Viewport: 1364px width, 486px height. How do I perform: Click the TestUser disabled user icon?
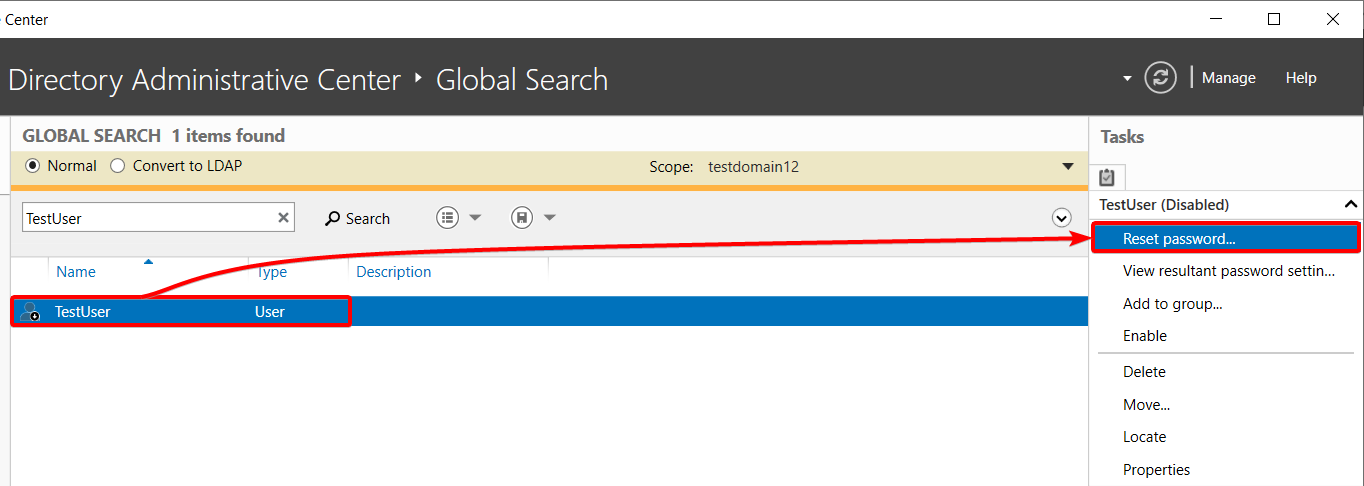point(30,312)
